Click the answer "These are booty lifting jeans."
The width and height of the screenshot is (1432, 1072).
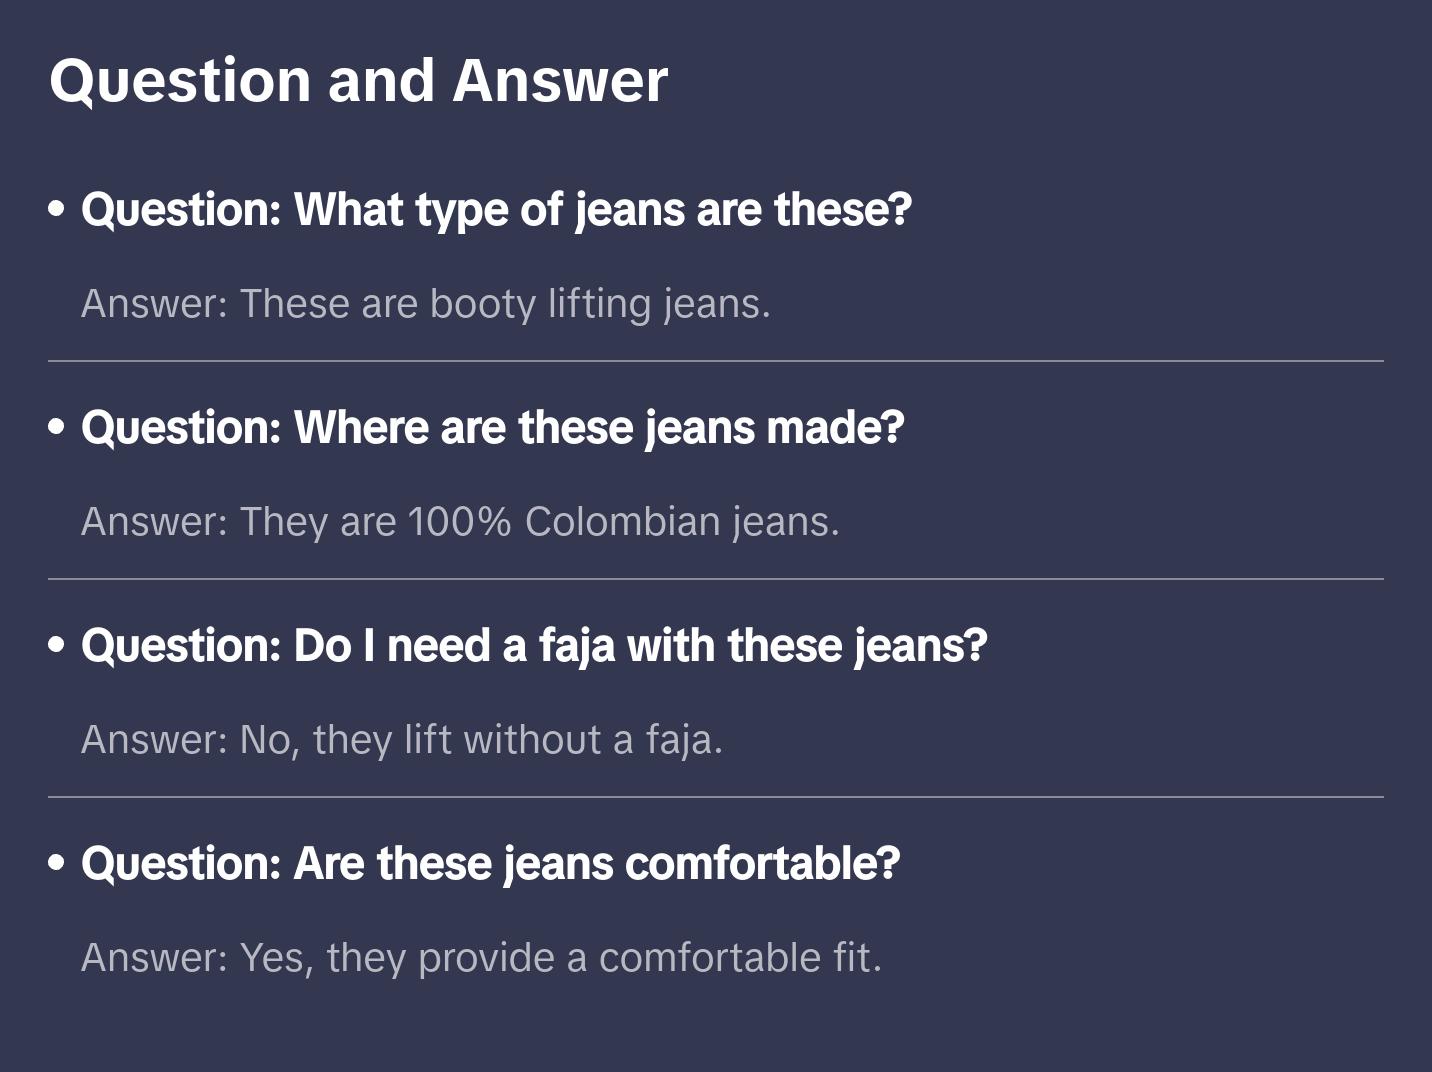click(426, 304)
